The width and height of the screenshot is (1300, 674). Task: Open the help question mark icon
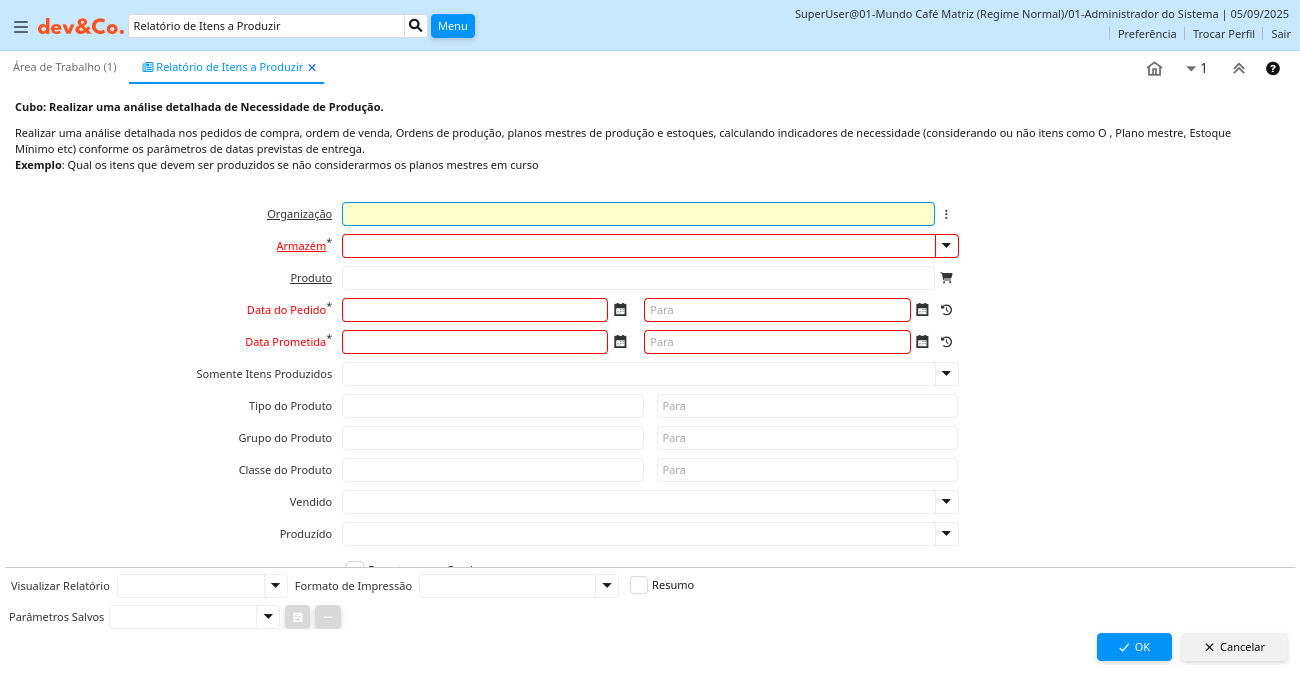[x=1273, y=69]
